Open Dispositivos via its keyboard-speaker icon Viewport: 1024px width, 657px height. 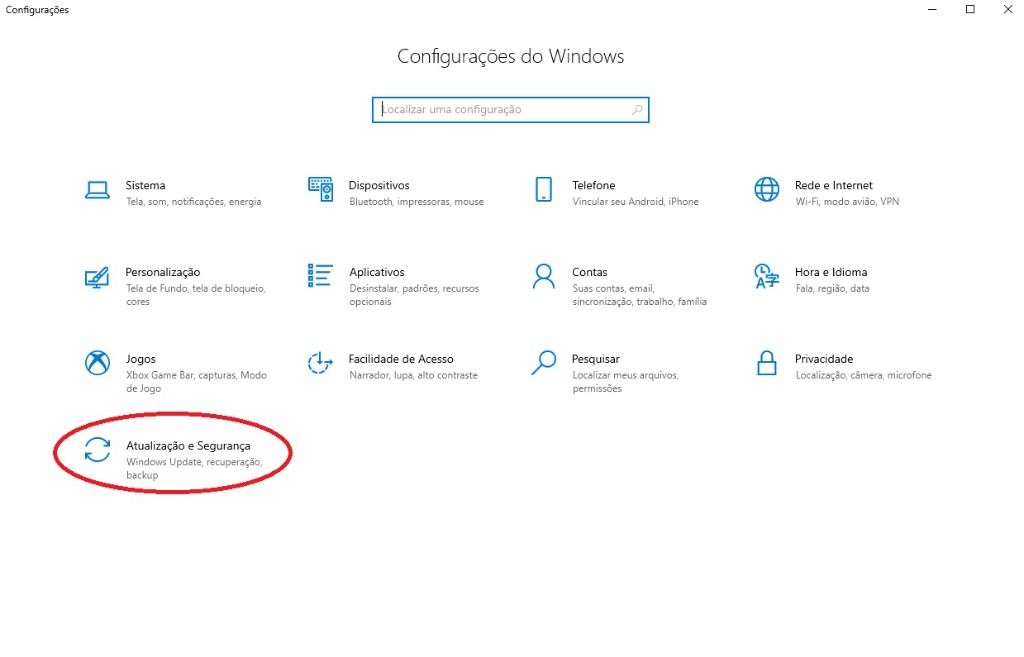point(320,190)
